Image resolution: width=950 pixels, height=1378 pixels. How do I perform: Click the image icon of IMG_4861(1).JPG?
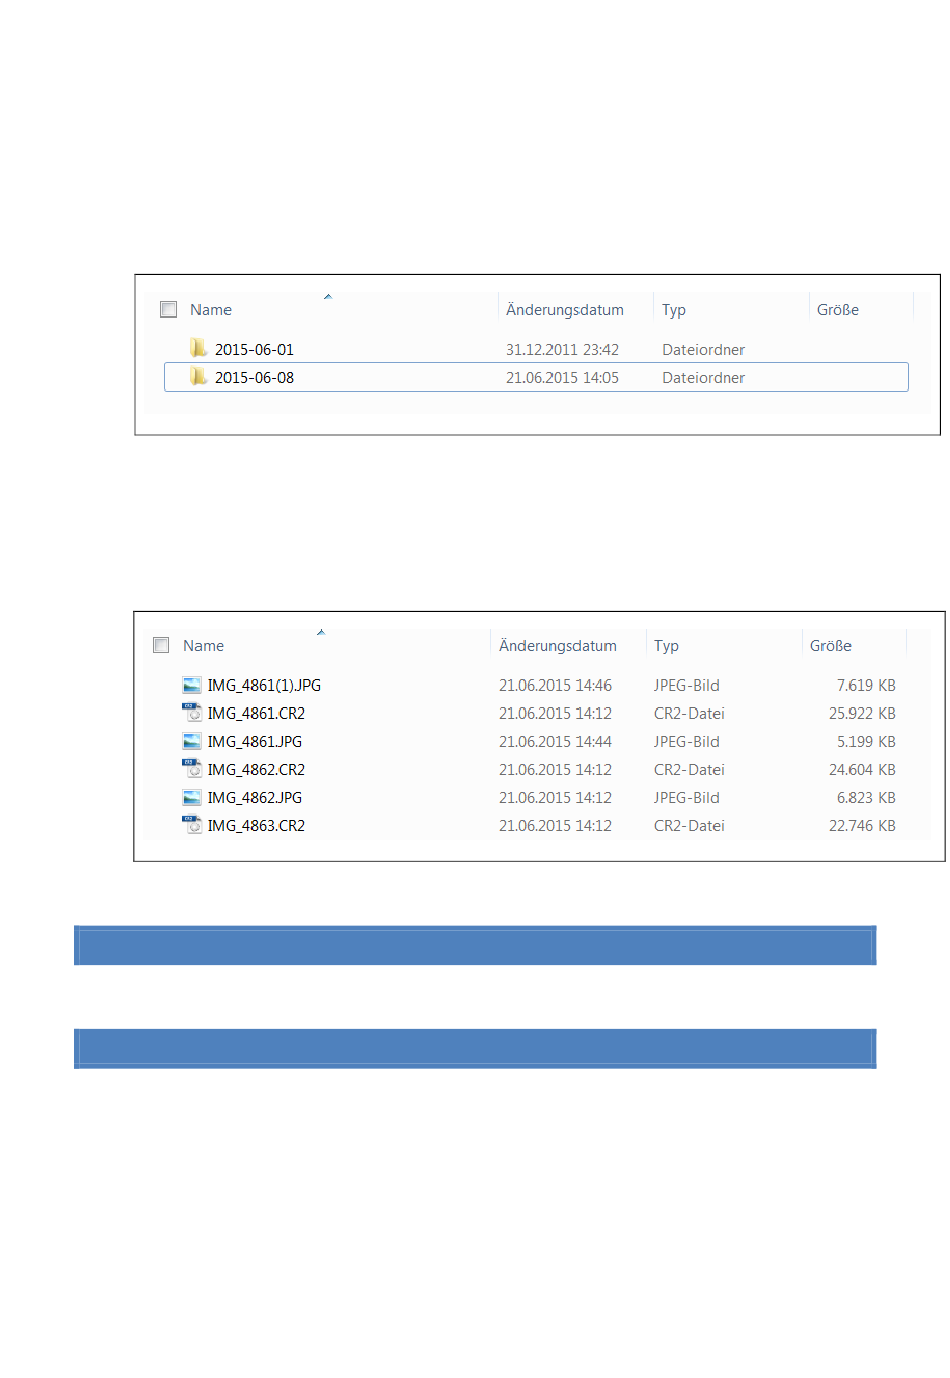[x=192, y=685]
